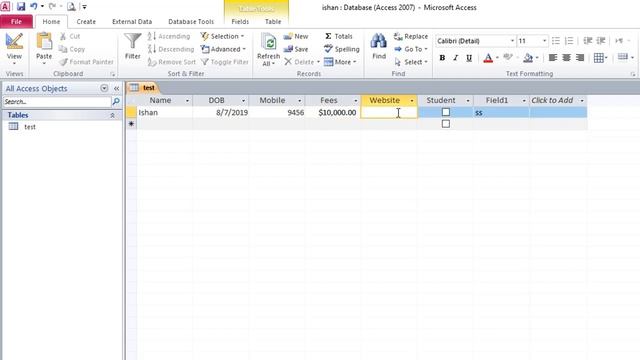Open the File tab
Viewport: 640px width, 360px height.
(x=16, y=22)
